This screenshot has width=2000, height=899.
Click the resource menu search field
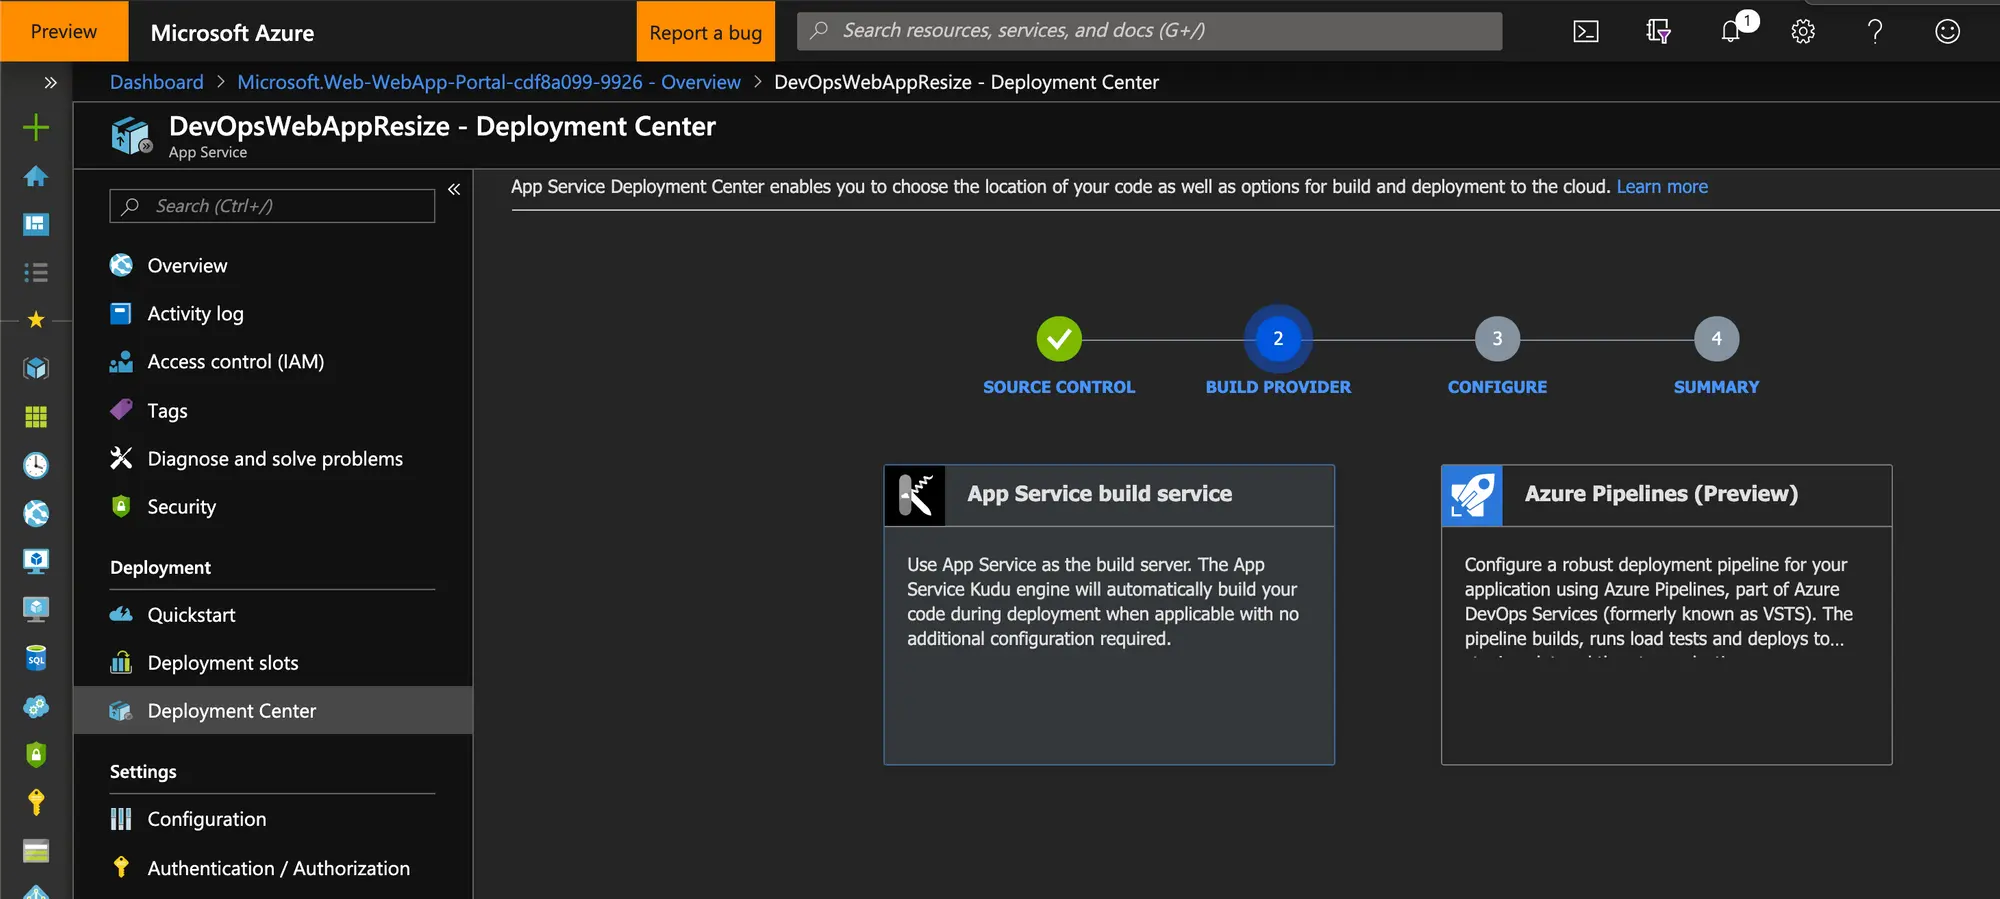[x=272, y=206]
